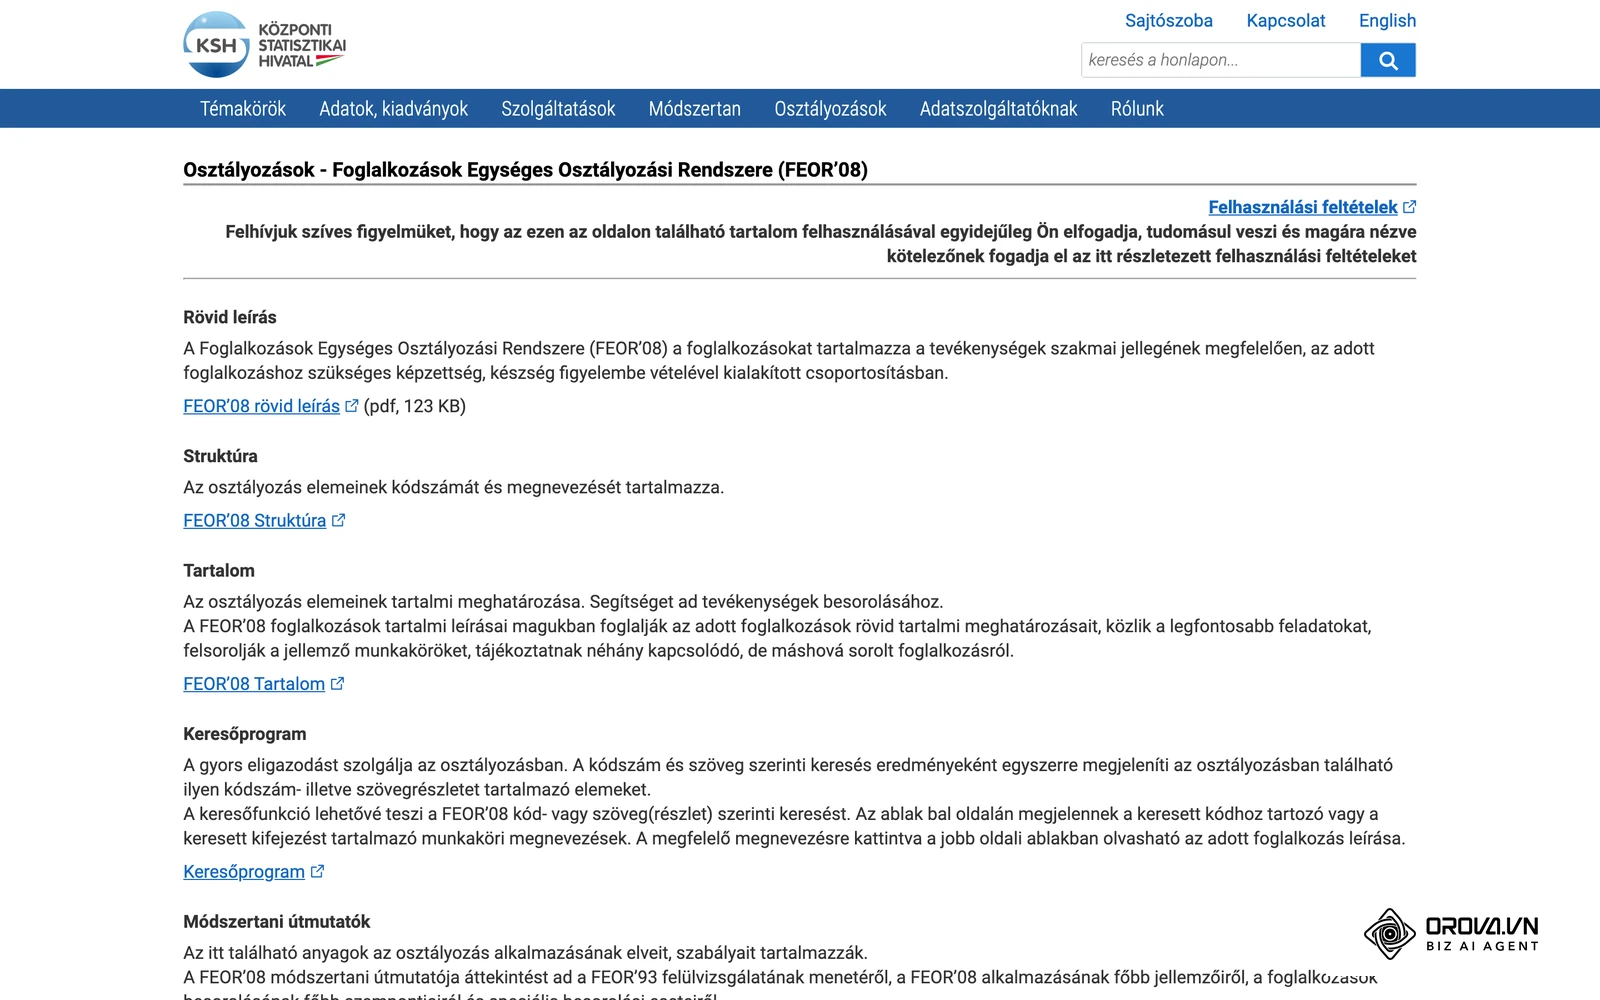Open the Módszertan menu
1600x1000 pixels.
[695, 108]
